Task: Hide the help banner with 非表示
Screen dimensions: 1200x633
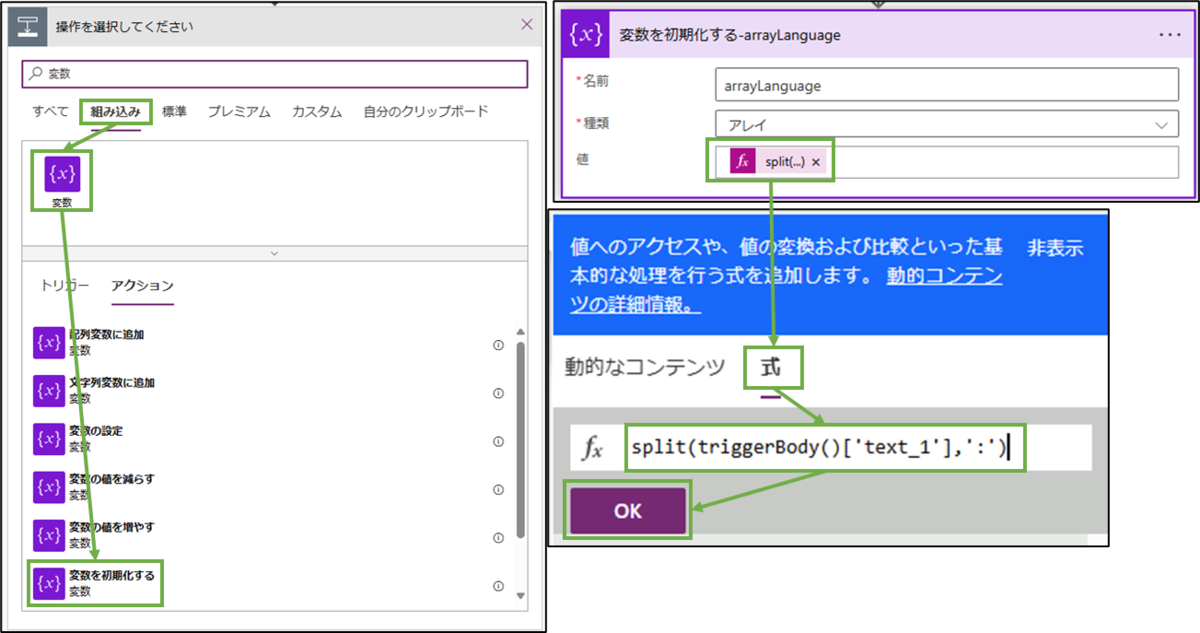Action: point(1056,249)
